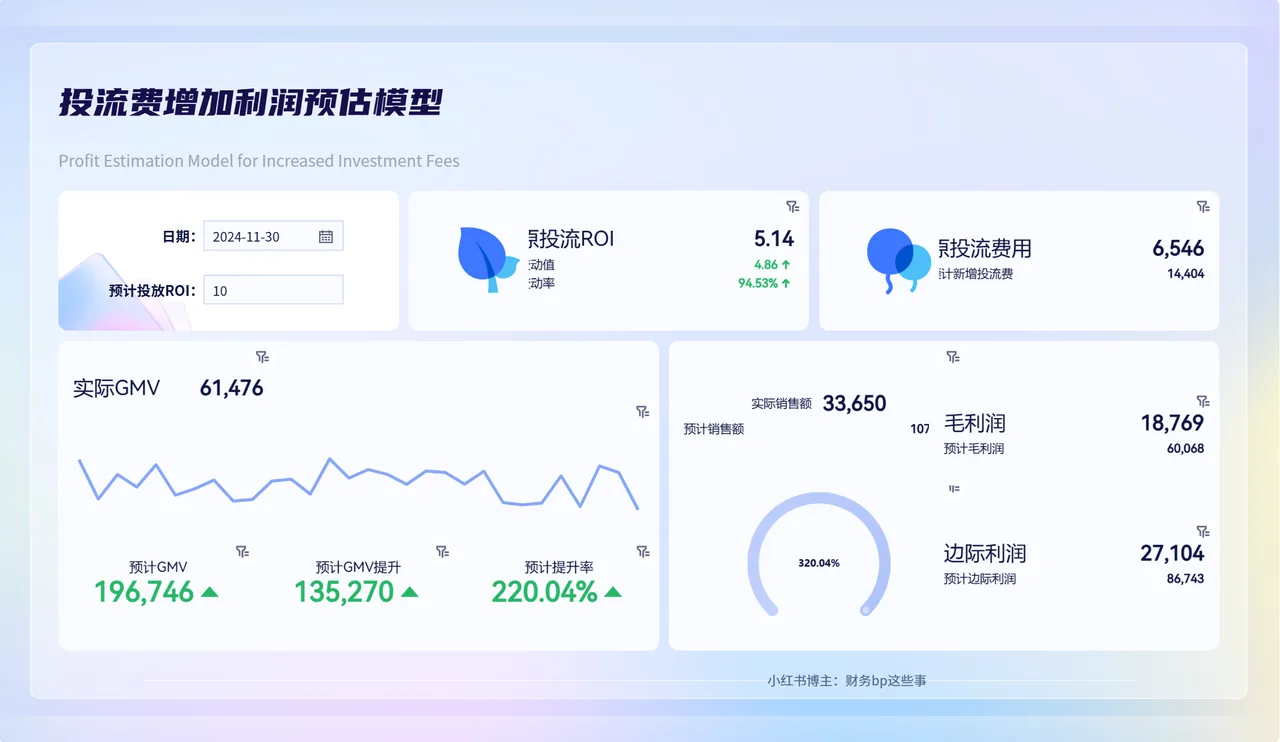Click the 毛利润 value 18,769
Image resolution: width=1280 pixels, height=742 pixels.
tap(1173, 423)
